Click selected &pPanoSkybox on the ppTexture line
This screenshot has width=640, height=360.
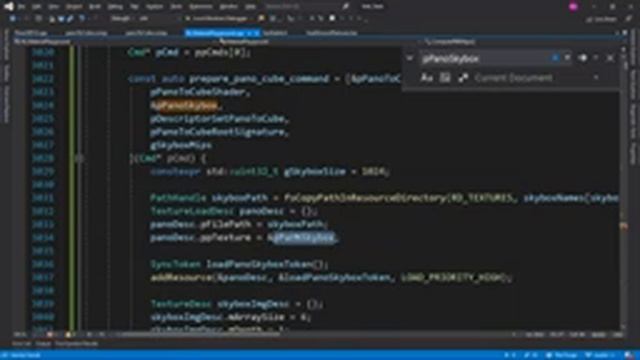[302, 237]
